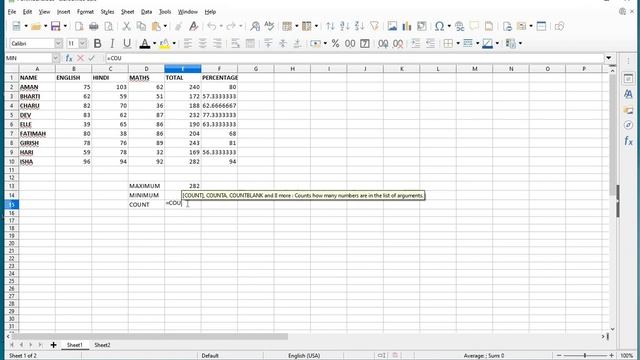The height and width of the screenshot is (360, 640).
Task: Print the document via printer icon
Action: [94, 27]
